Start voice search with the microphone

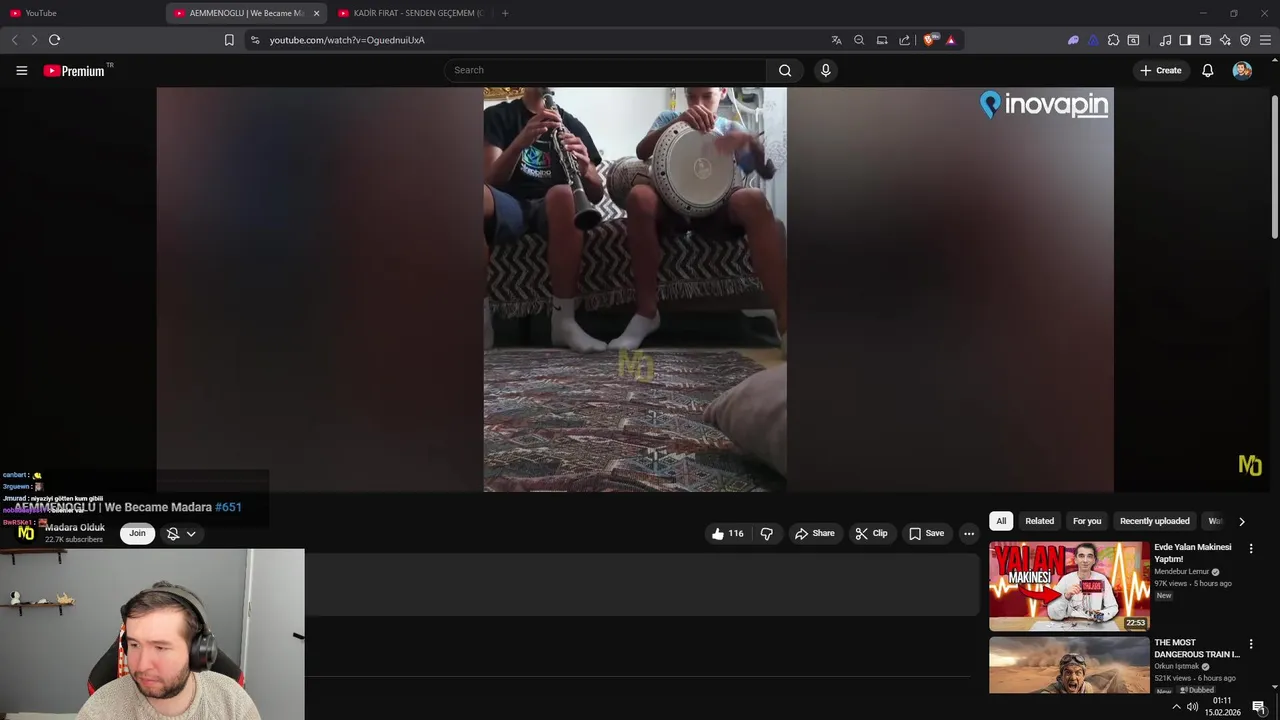825,70
